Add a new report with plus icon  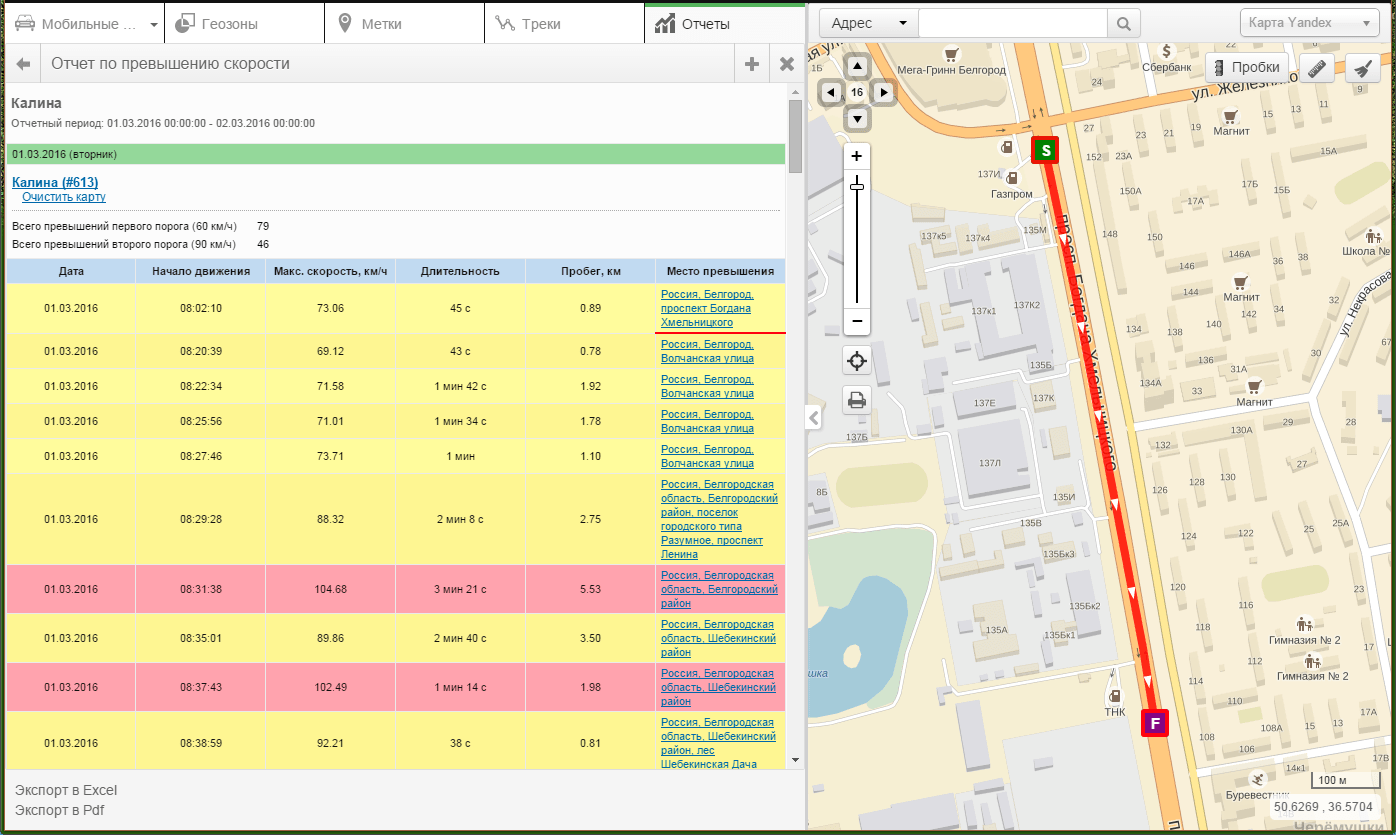[x=752, y=64]
